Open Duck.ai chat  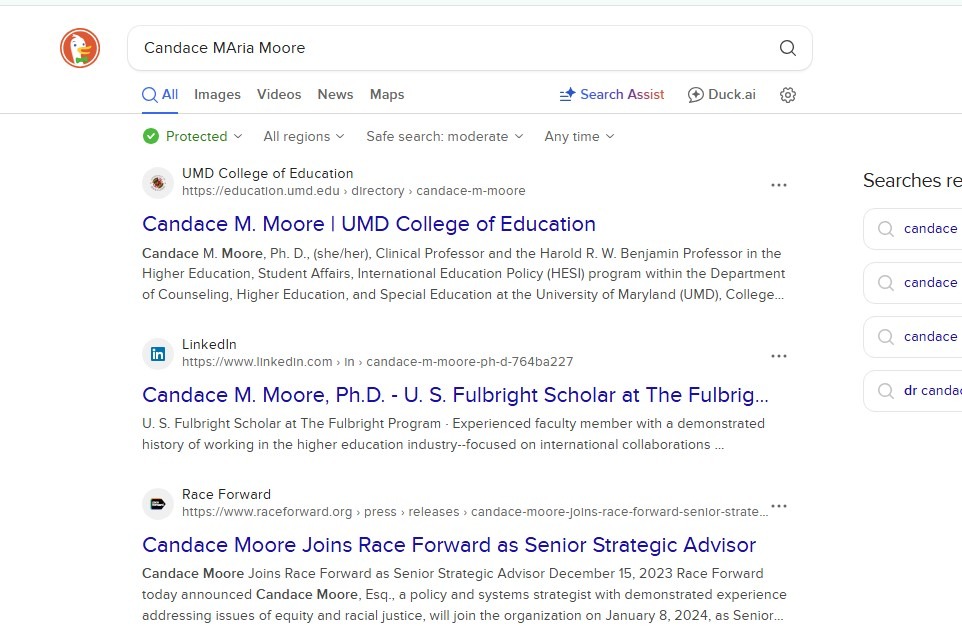pyautogui.click(x=721, y=95)
